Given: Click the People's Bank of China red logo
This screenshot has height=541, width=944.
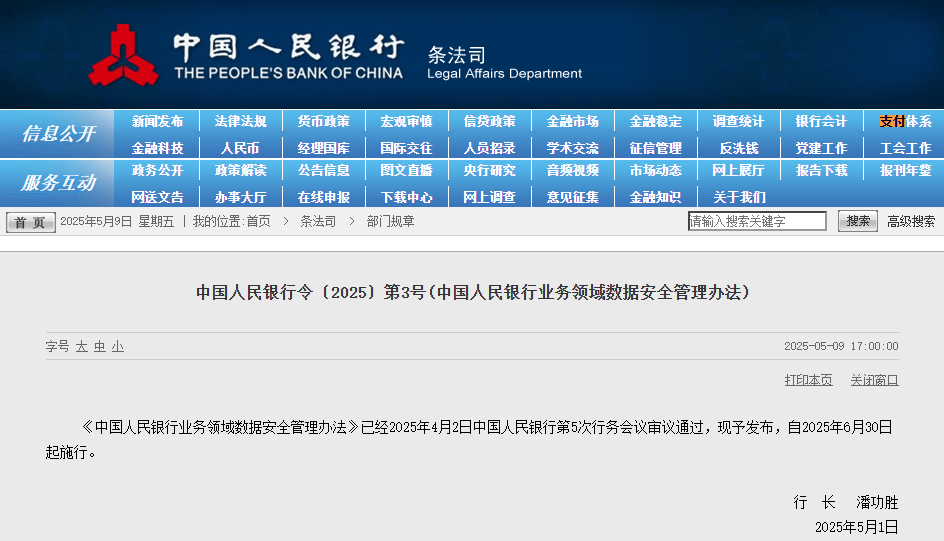Looking at the screenshot, I should pos(123,55).
